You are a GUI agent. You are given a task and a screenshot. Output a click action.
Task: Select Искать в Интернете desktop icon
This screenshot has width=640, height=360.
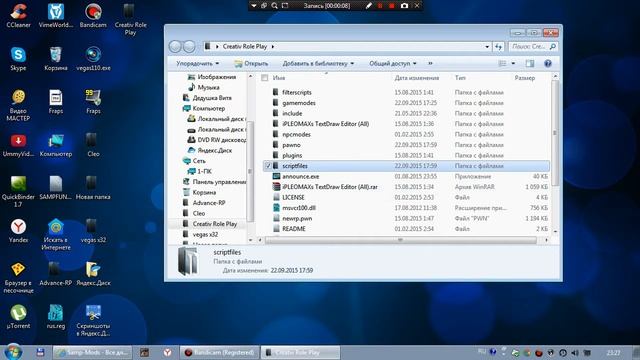[x=56, y=235]
